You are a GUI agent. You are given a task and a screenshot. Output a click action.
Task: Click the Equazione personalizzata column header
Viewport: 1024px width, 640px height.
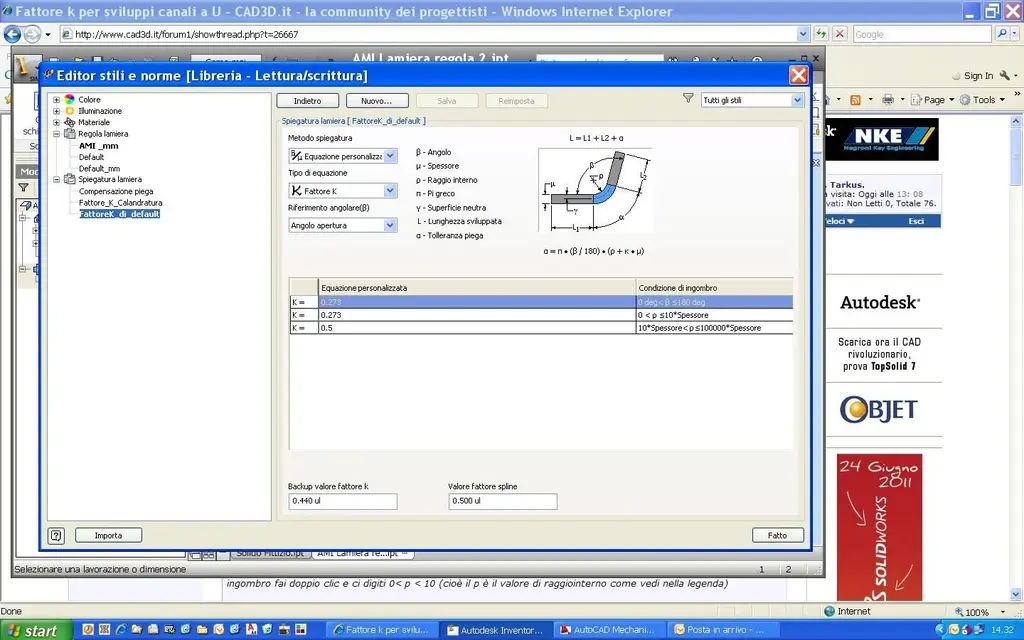click(x=477, y=287)
